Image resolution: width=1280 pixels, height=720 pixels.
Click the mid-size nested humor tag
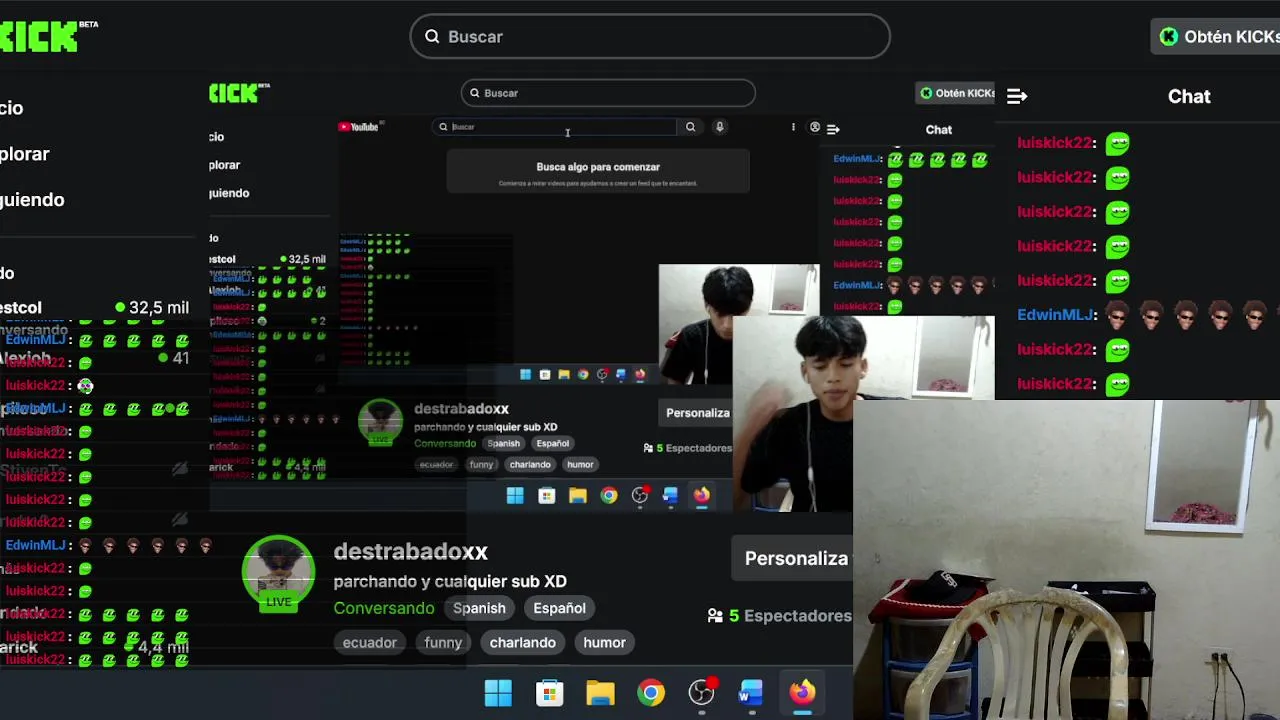(580, 465)
